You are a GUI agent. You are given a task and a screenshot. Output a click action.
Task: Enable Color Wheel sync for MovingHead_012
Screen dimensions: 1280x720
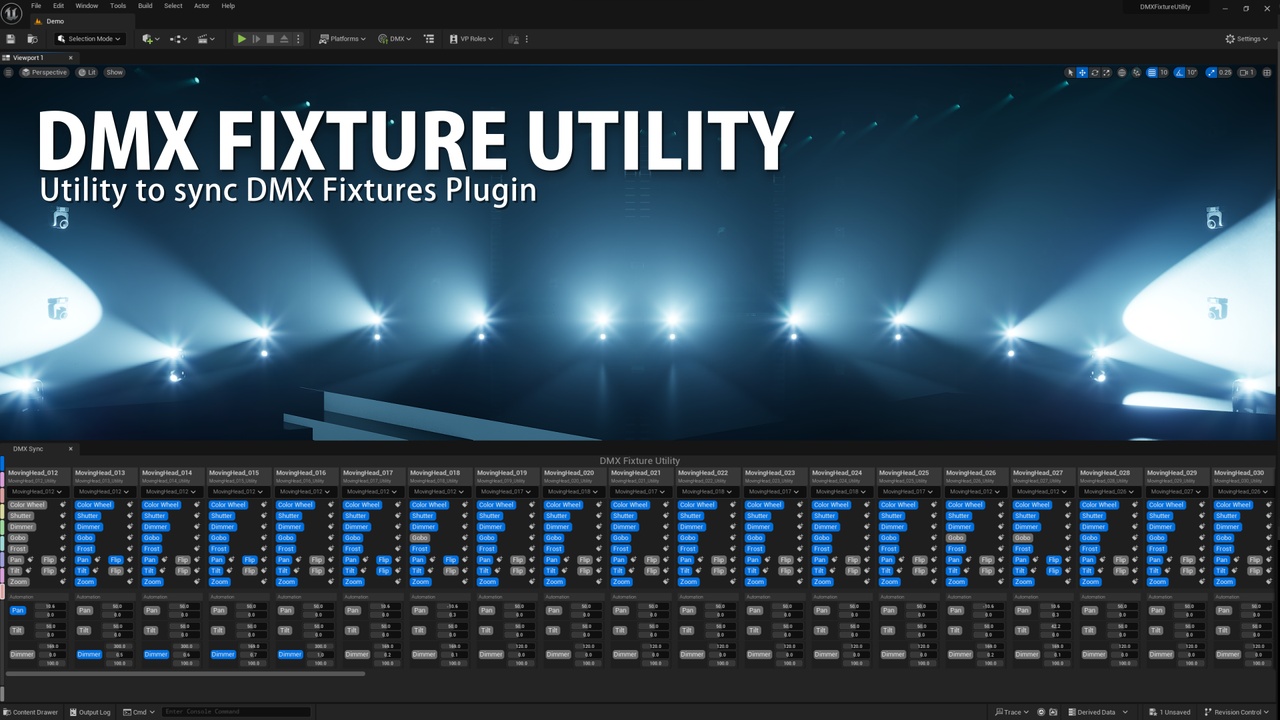tap(27, 505)
